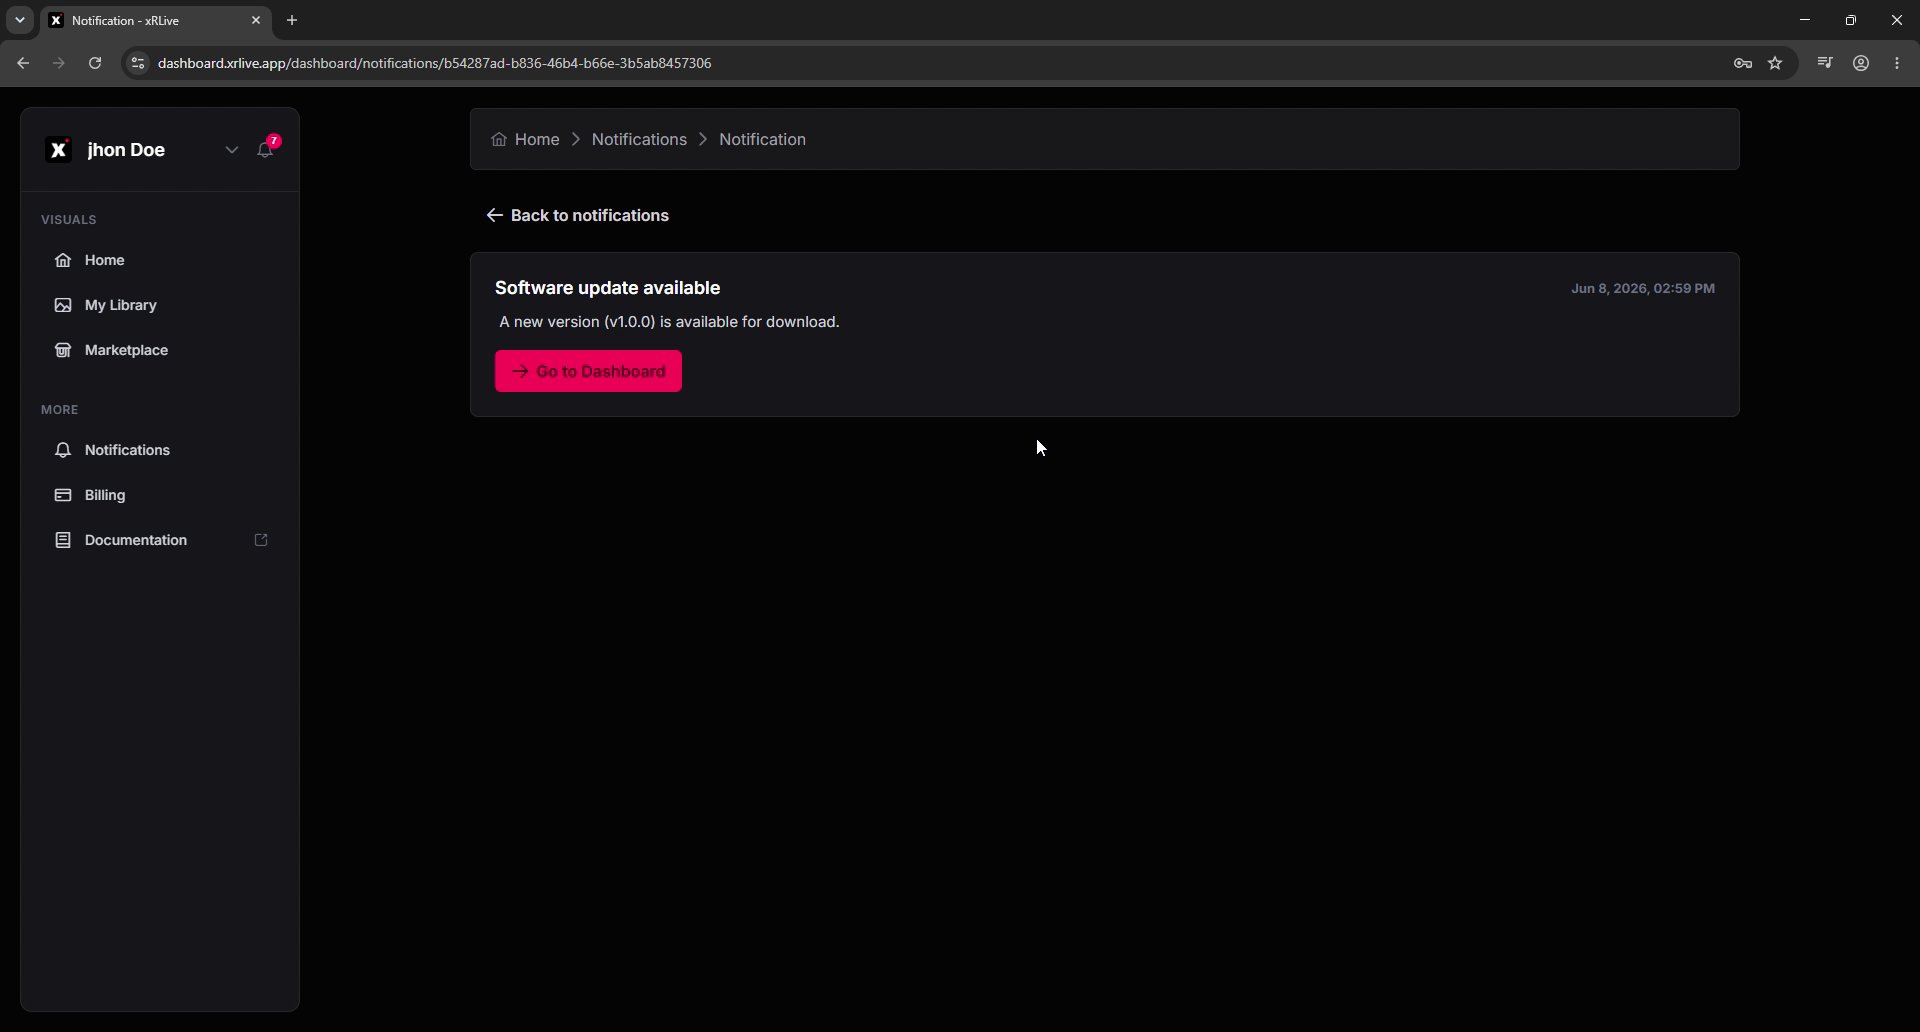
Task: Open the password manager key icon
Action: 1743,63
